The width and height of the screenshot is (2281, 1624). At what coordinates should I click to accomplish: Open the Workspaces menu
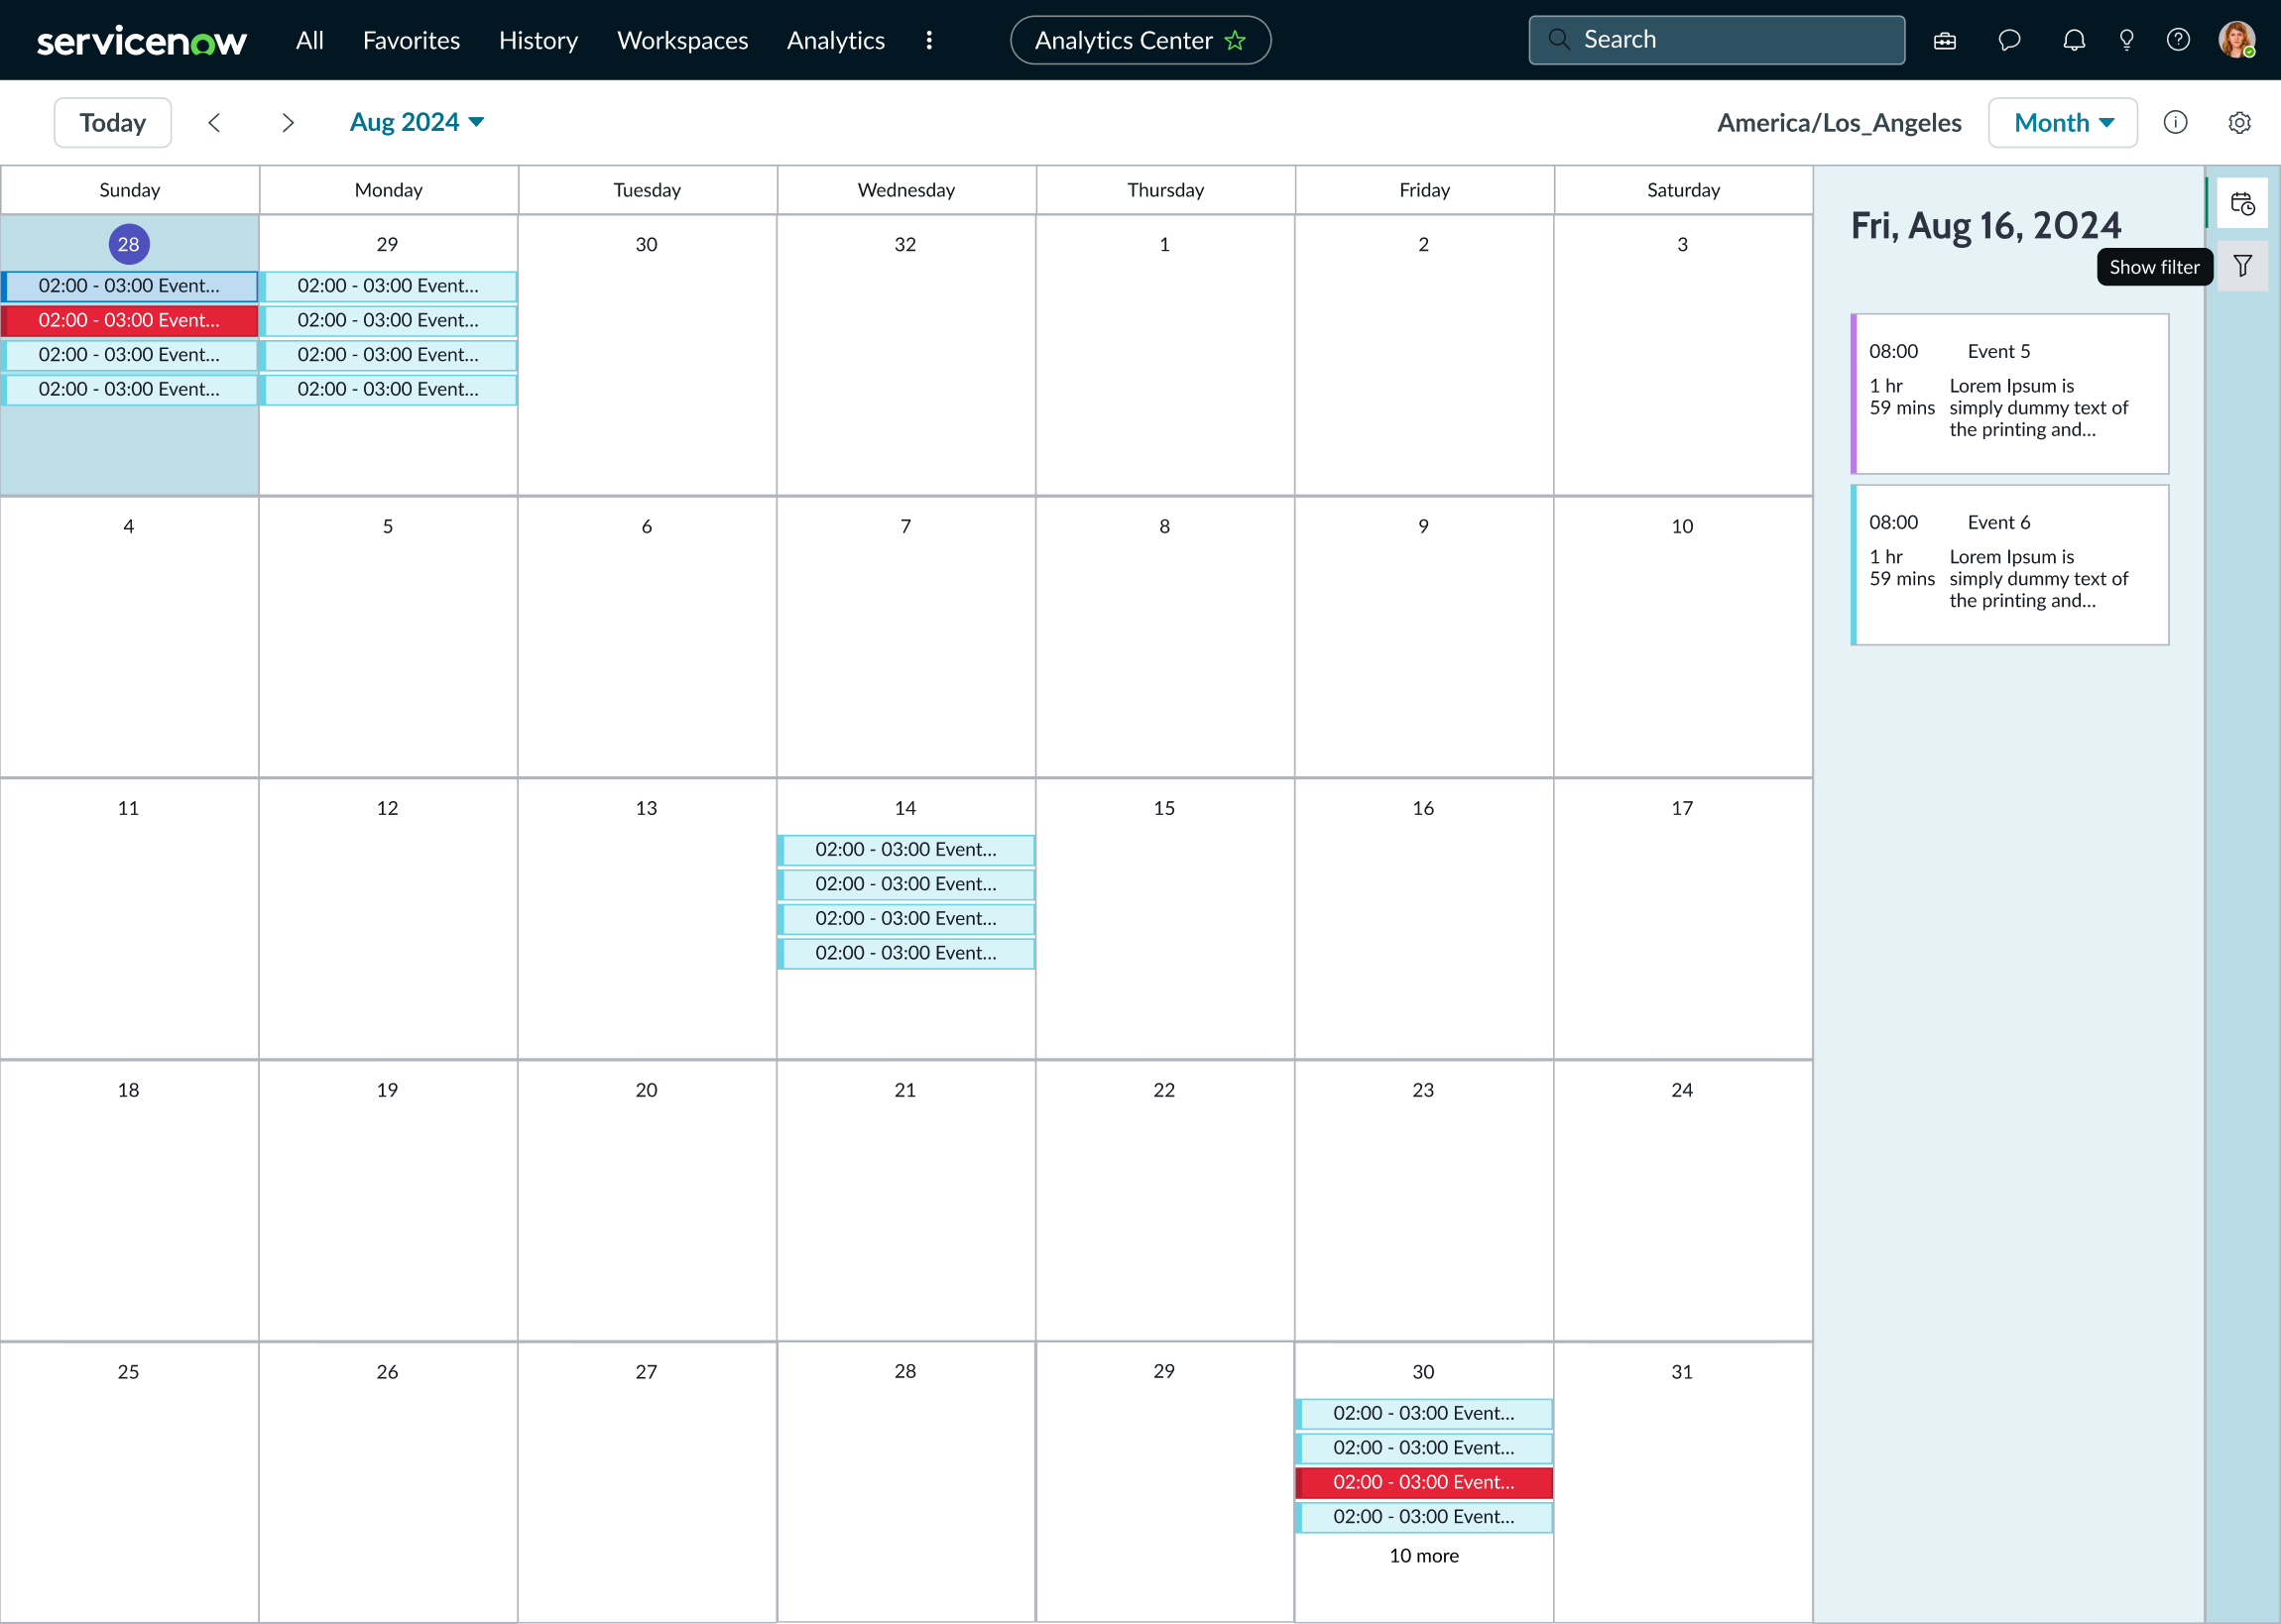pos(682,41)
